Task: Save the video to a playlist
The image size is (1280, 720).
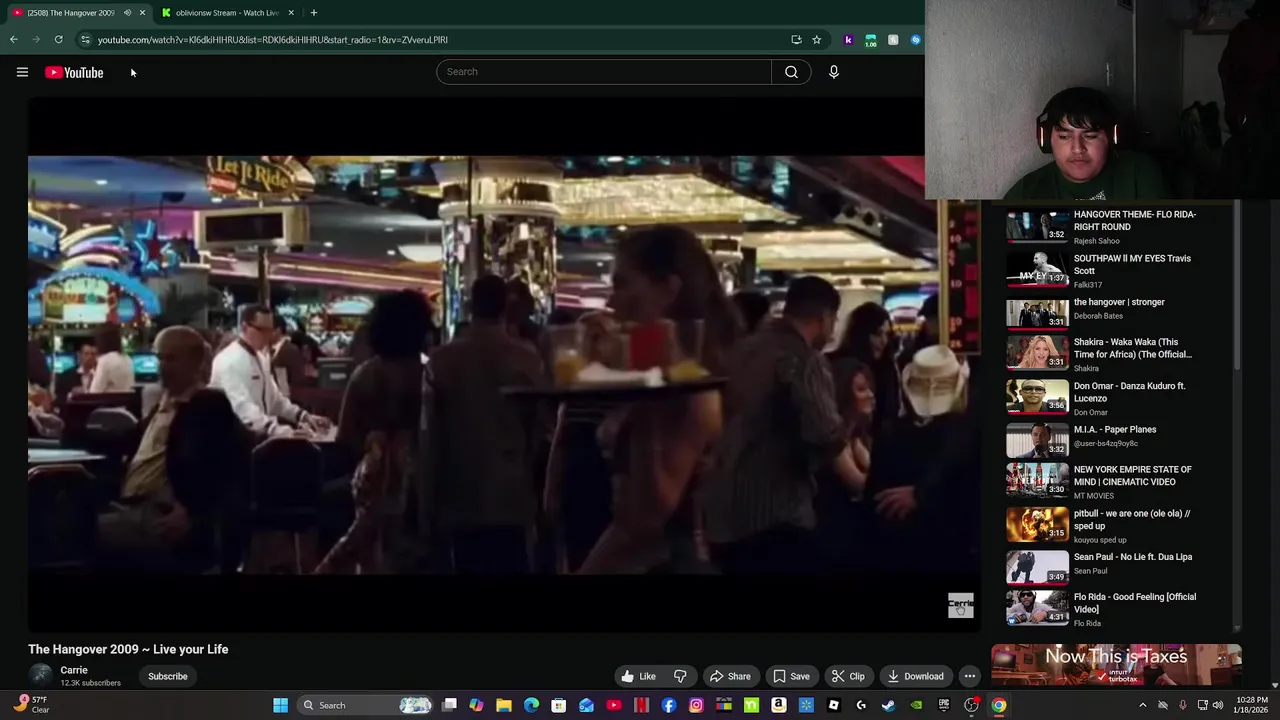Action: (791, 676)
